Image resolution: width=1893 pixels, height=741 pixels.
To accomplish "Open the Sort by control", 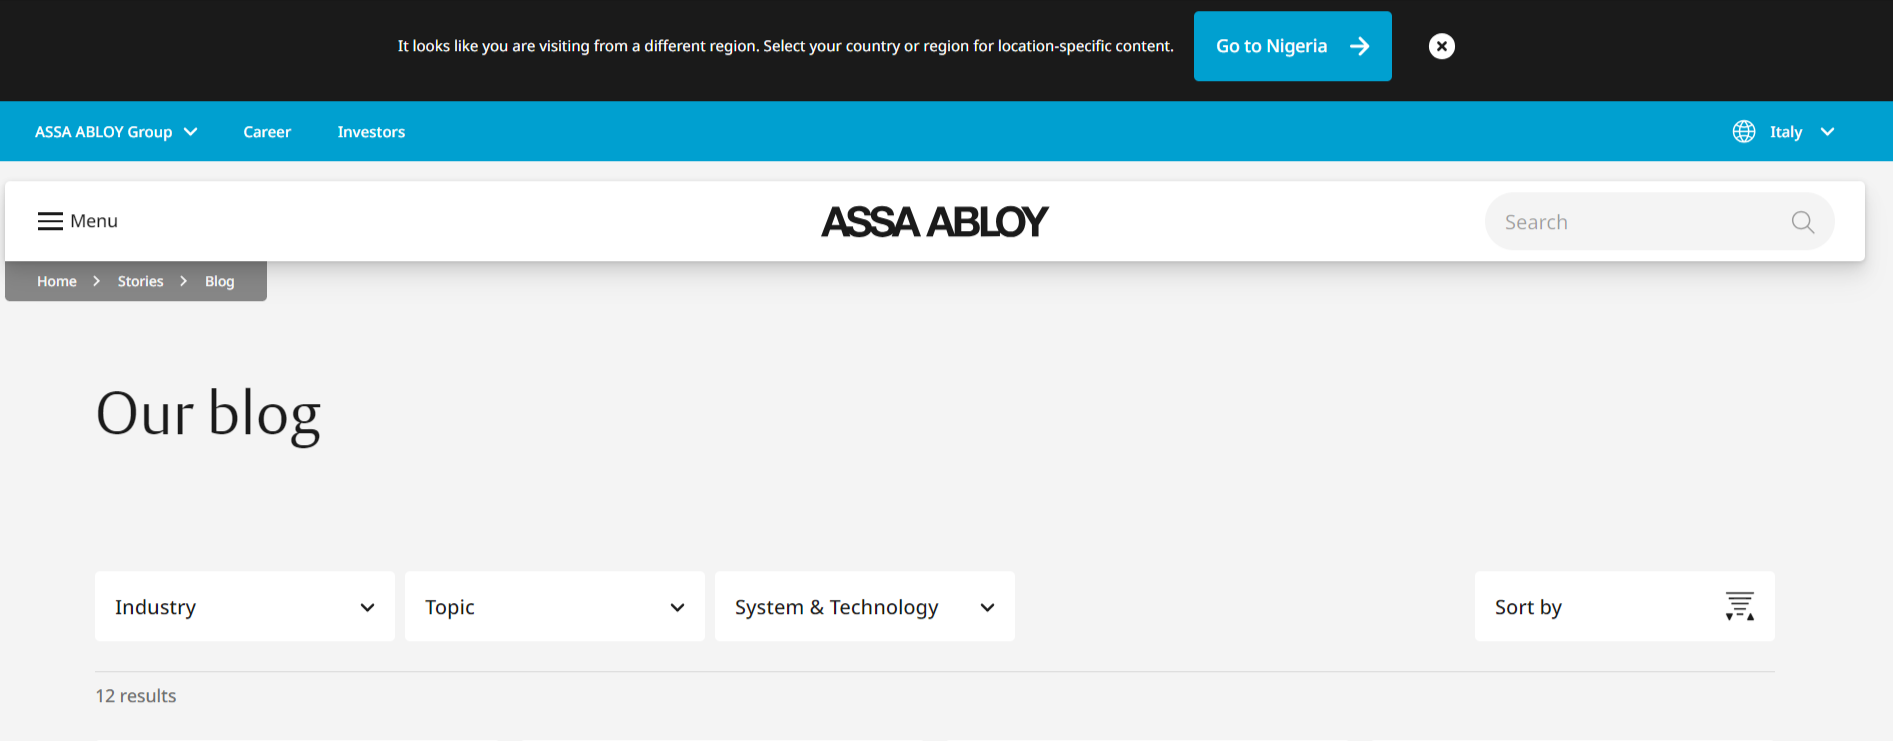I will click(x=1625, y=606).
